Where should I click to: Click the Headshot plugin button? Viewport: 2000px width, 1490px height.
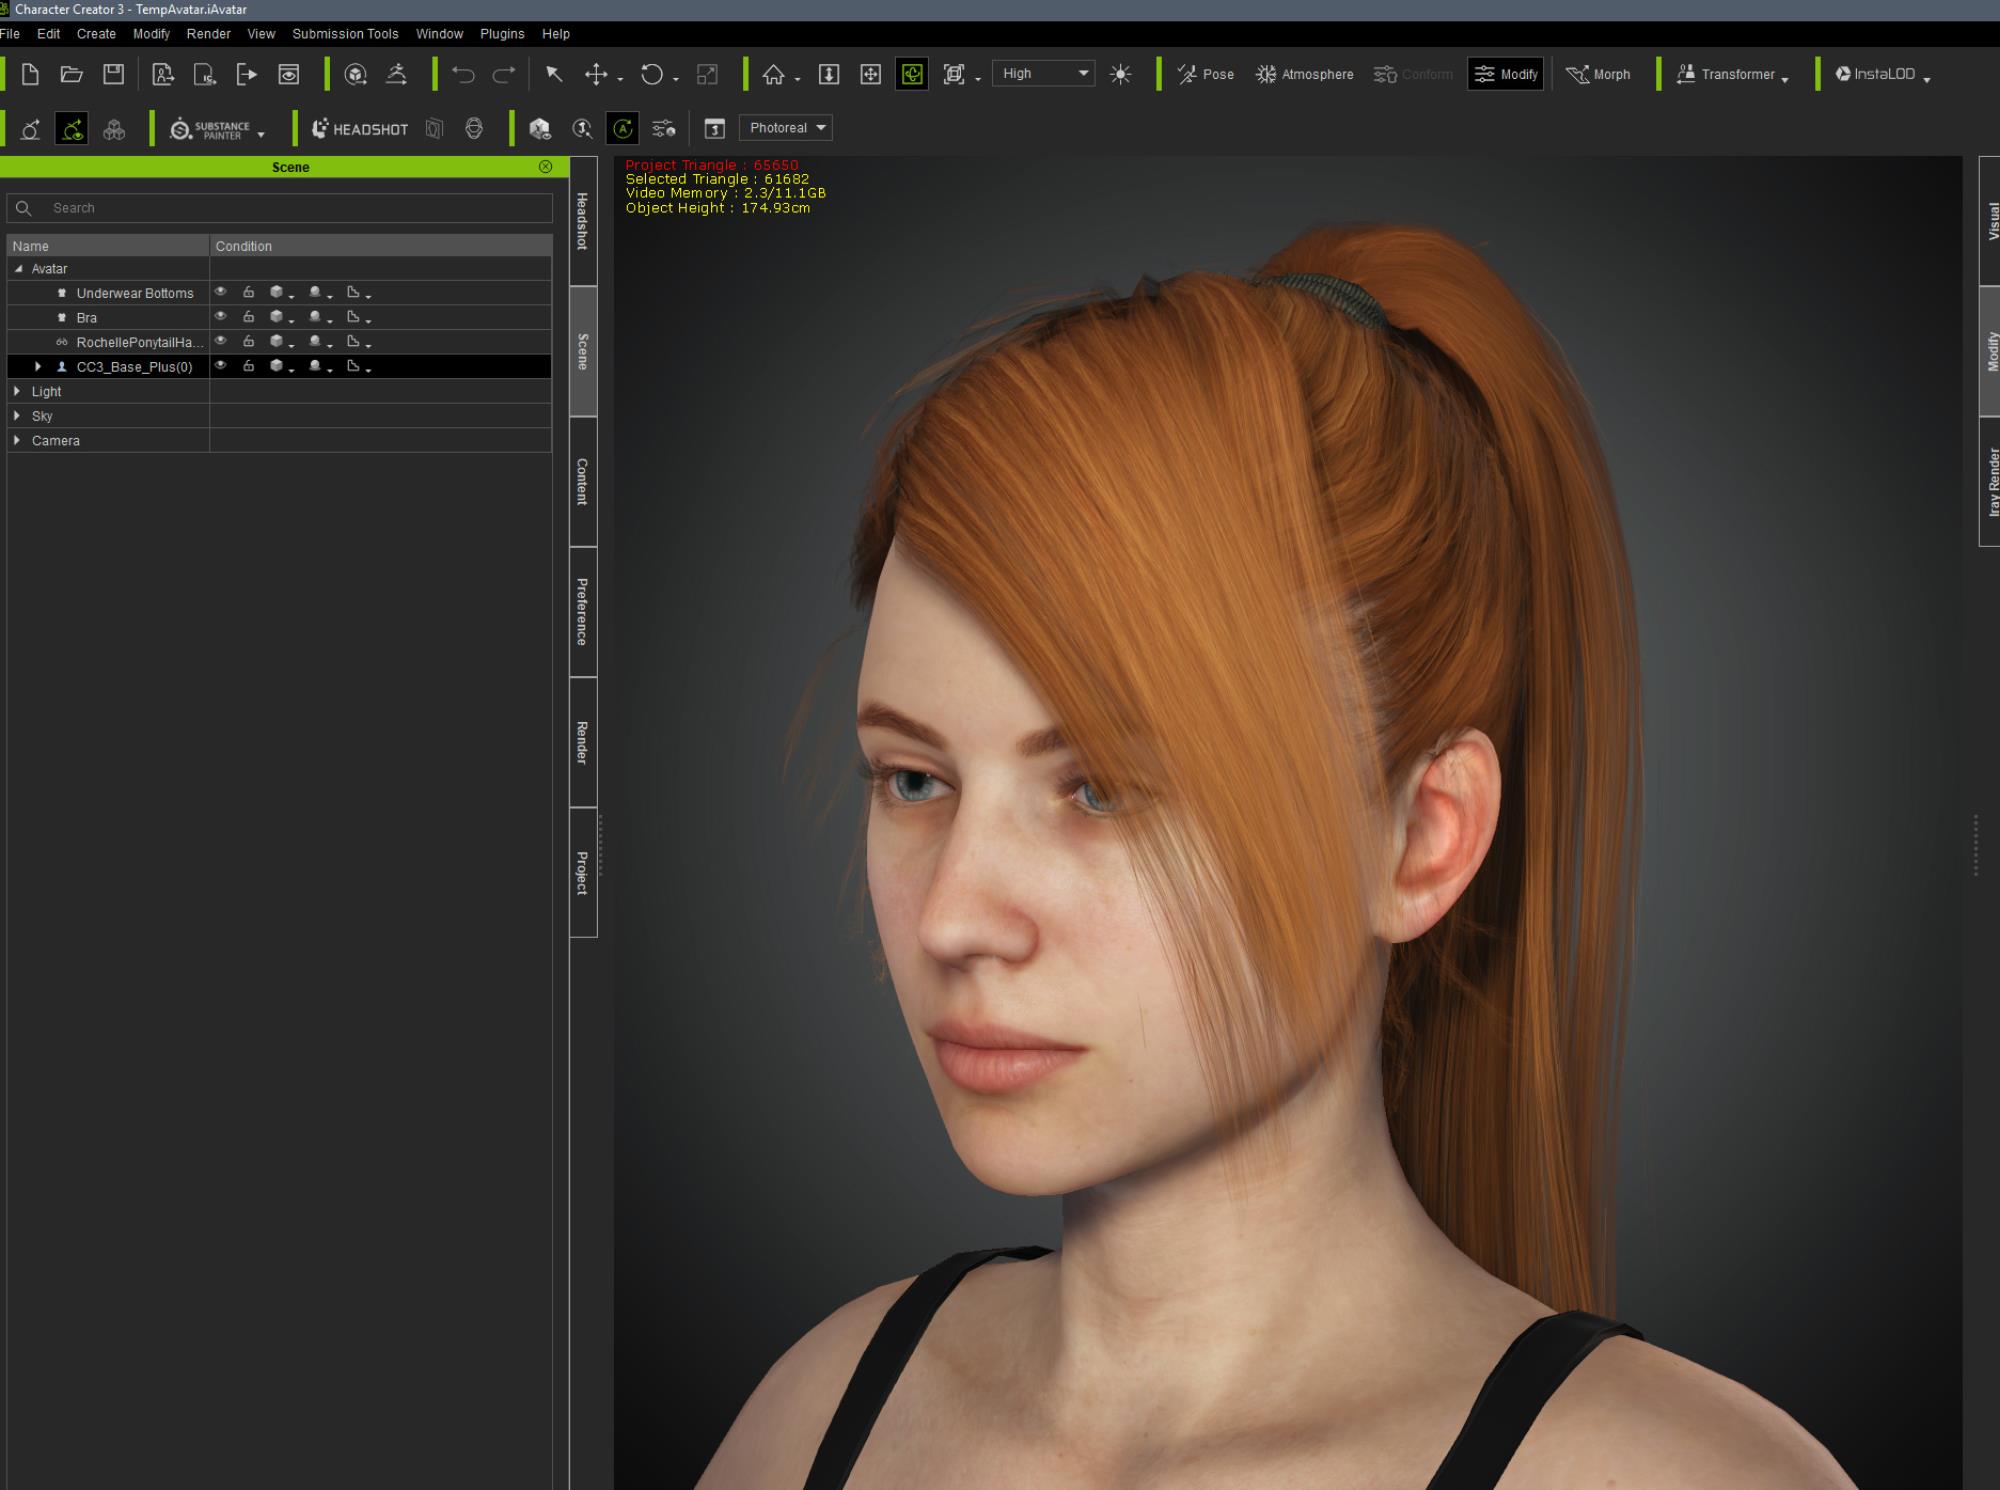pyautogui.click(x=360, y=129)
